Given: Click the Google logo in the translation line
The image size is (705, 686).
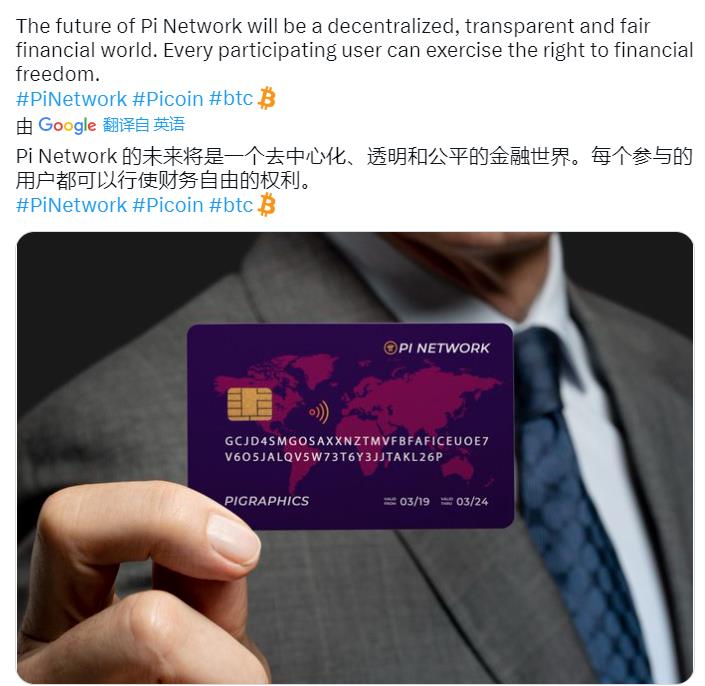Looking at the screenshot, I should pyautogui.click(x=67, y=125).
